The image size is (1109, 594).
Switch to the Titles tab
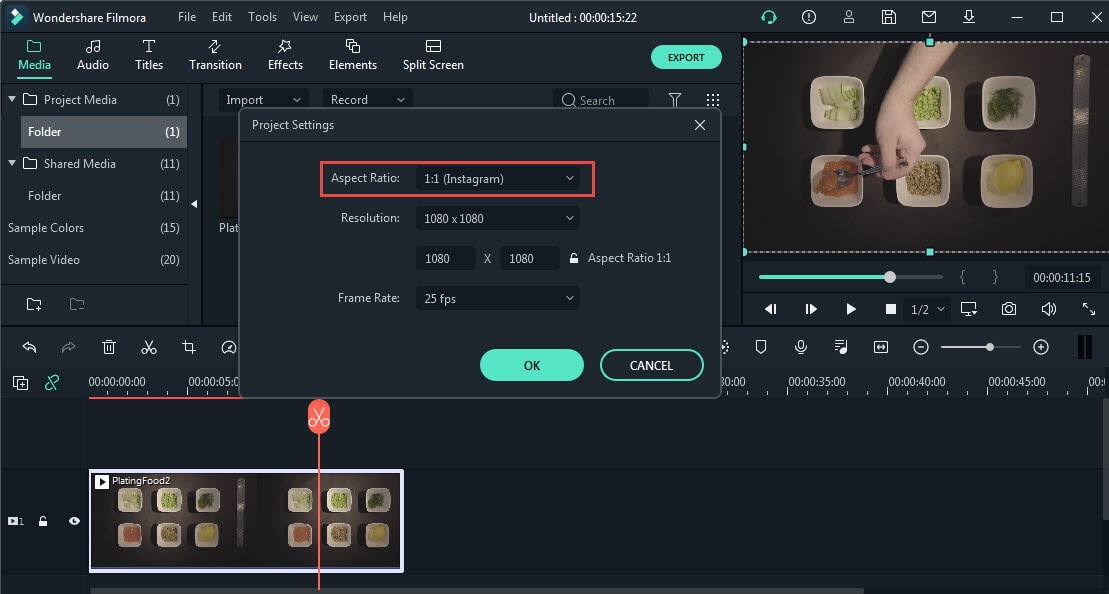click(x=149, y=55)
